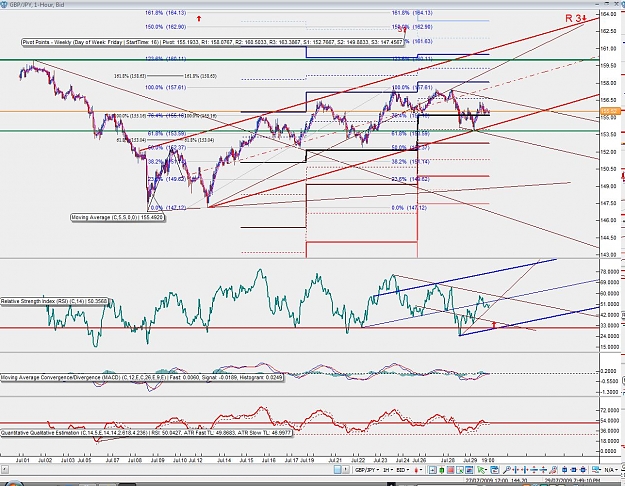Click the magnifier zoom toolbar icon

pyautogui.click(x=507, y=470)
